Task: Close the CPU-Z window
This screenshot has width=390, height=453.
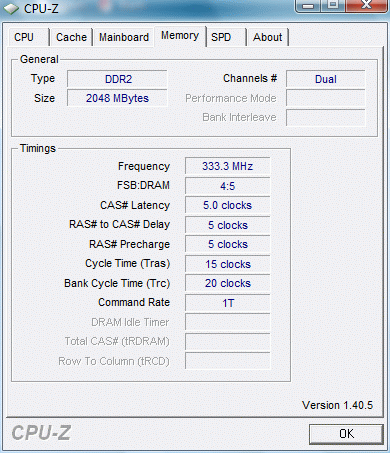Action: pyautogui.click(x=367, y=6)
